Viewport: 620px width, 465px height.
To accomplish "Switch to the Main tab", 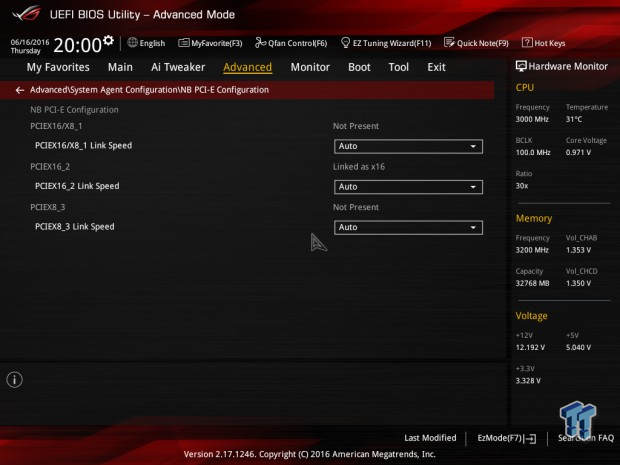I will click(x=120, y=67).
